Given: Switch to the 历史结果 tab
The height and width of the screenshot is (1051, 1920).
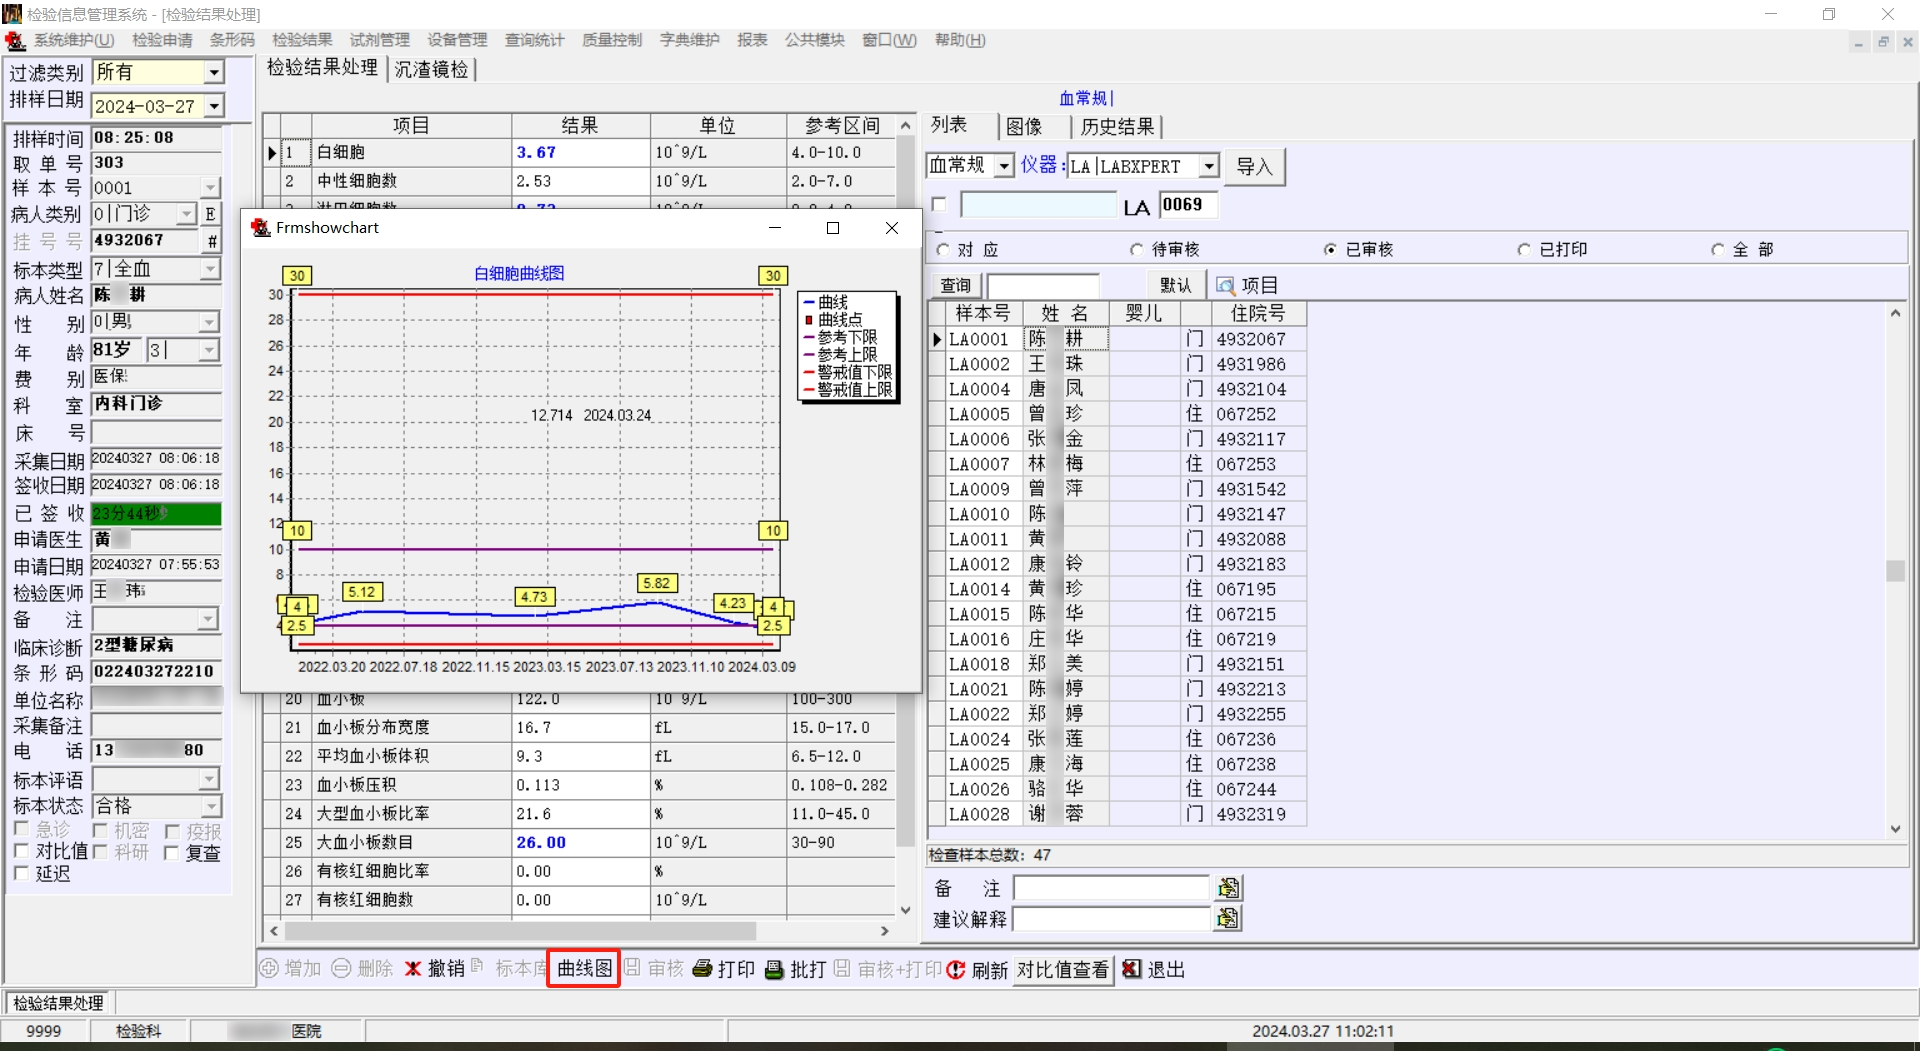Looking at the screenshot, I should coord(1117,127).
